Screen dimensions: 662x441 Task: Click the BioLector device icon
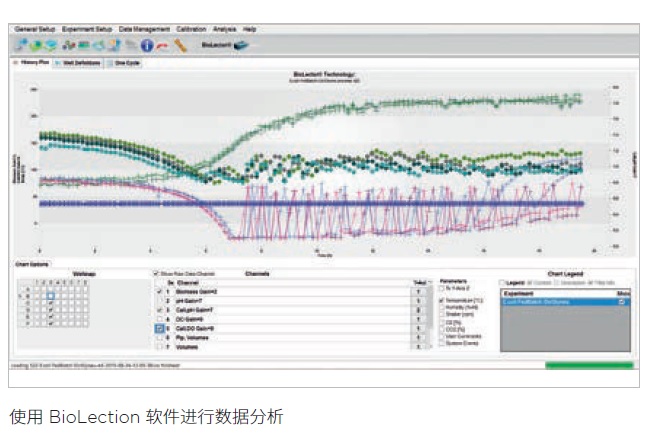point(241,45)
